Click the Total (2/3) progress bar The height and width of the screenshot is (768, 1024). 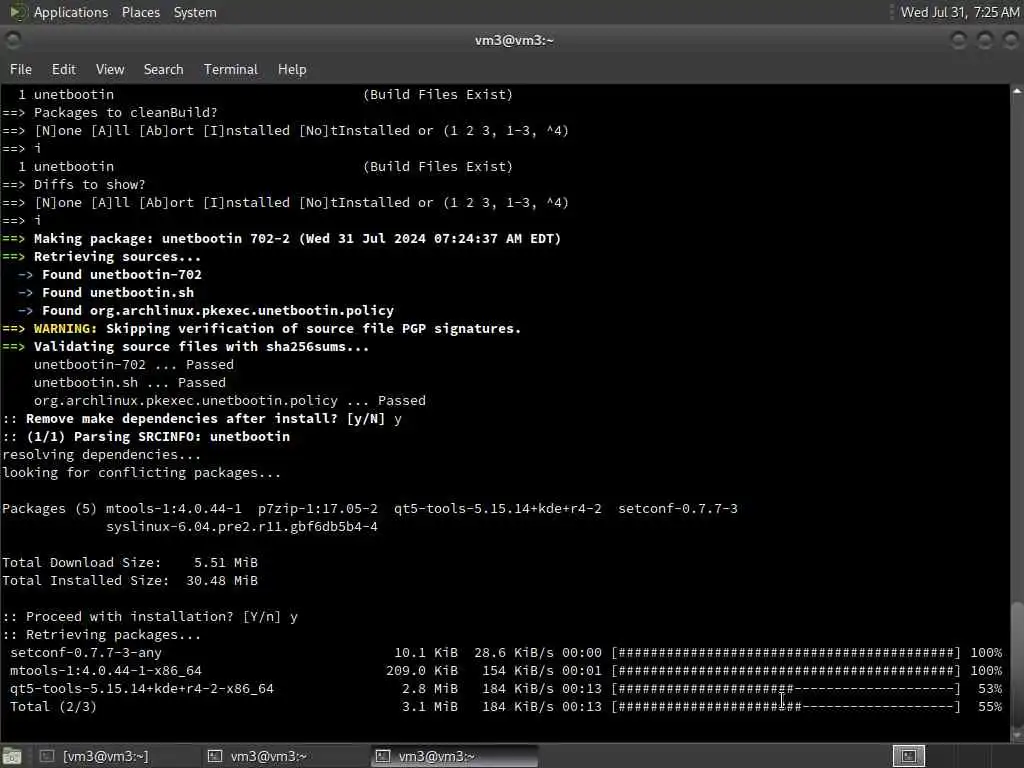click(x=786, y=707)
